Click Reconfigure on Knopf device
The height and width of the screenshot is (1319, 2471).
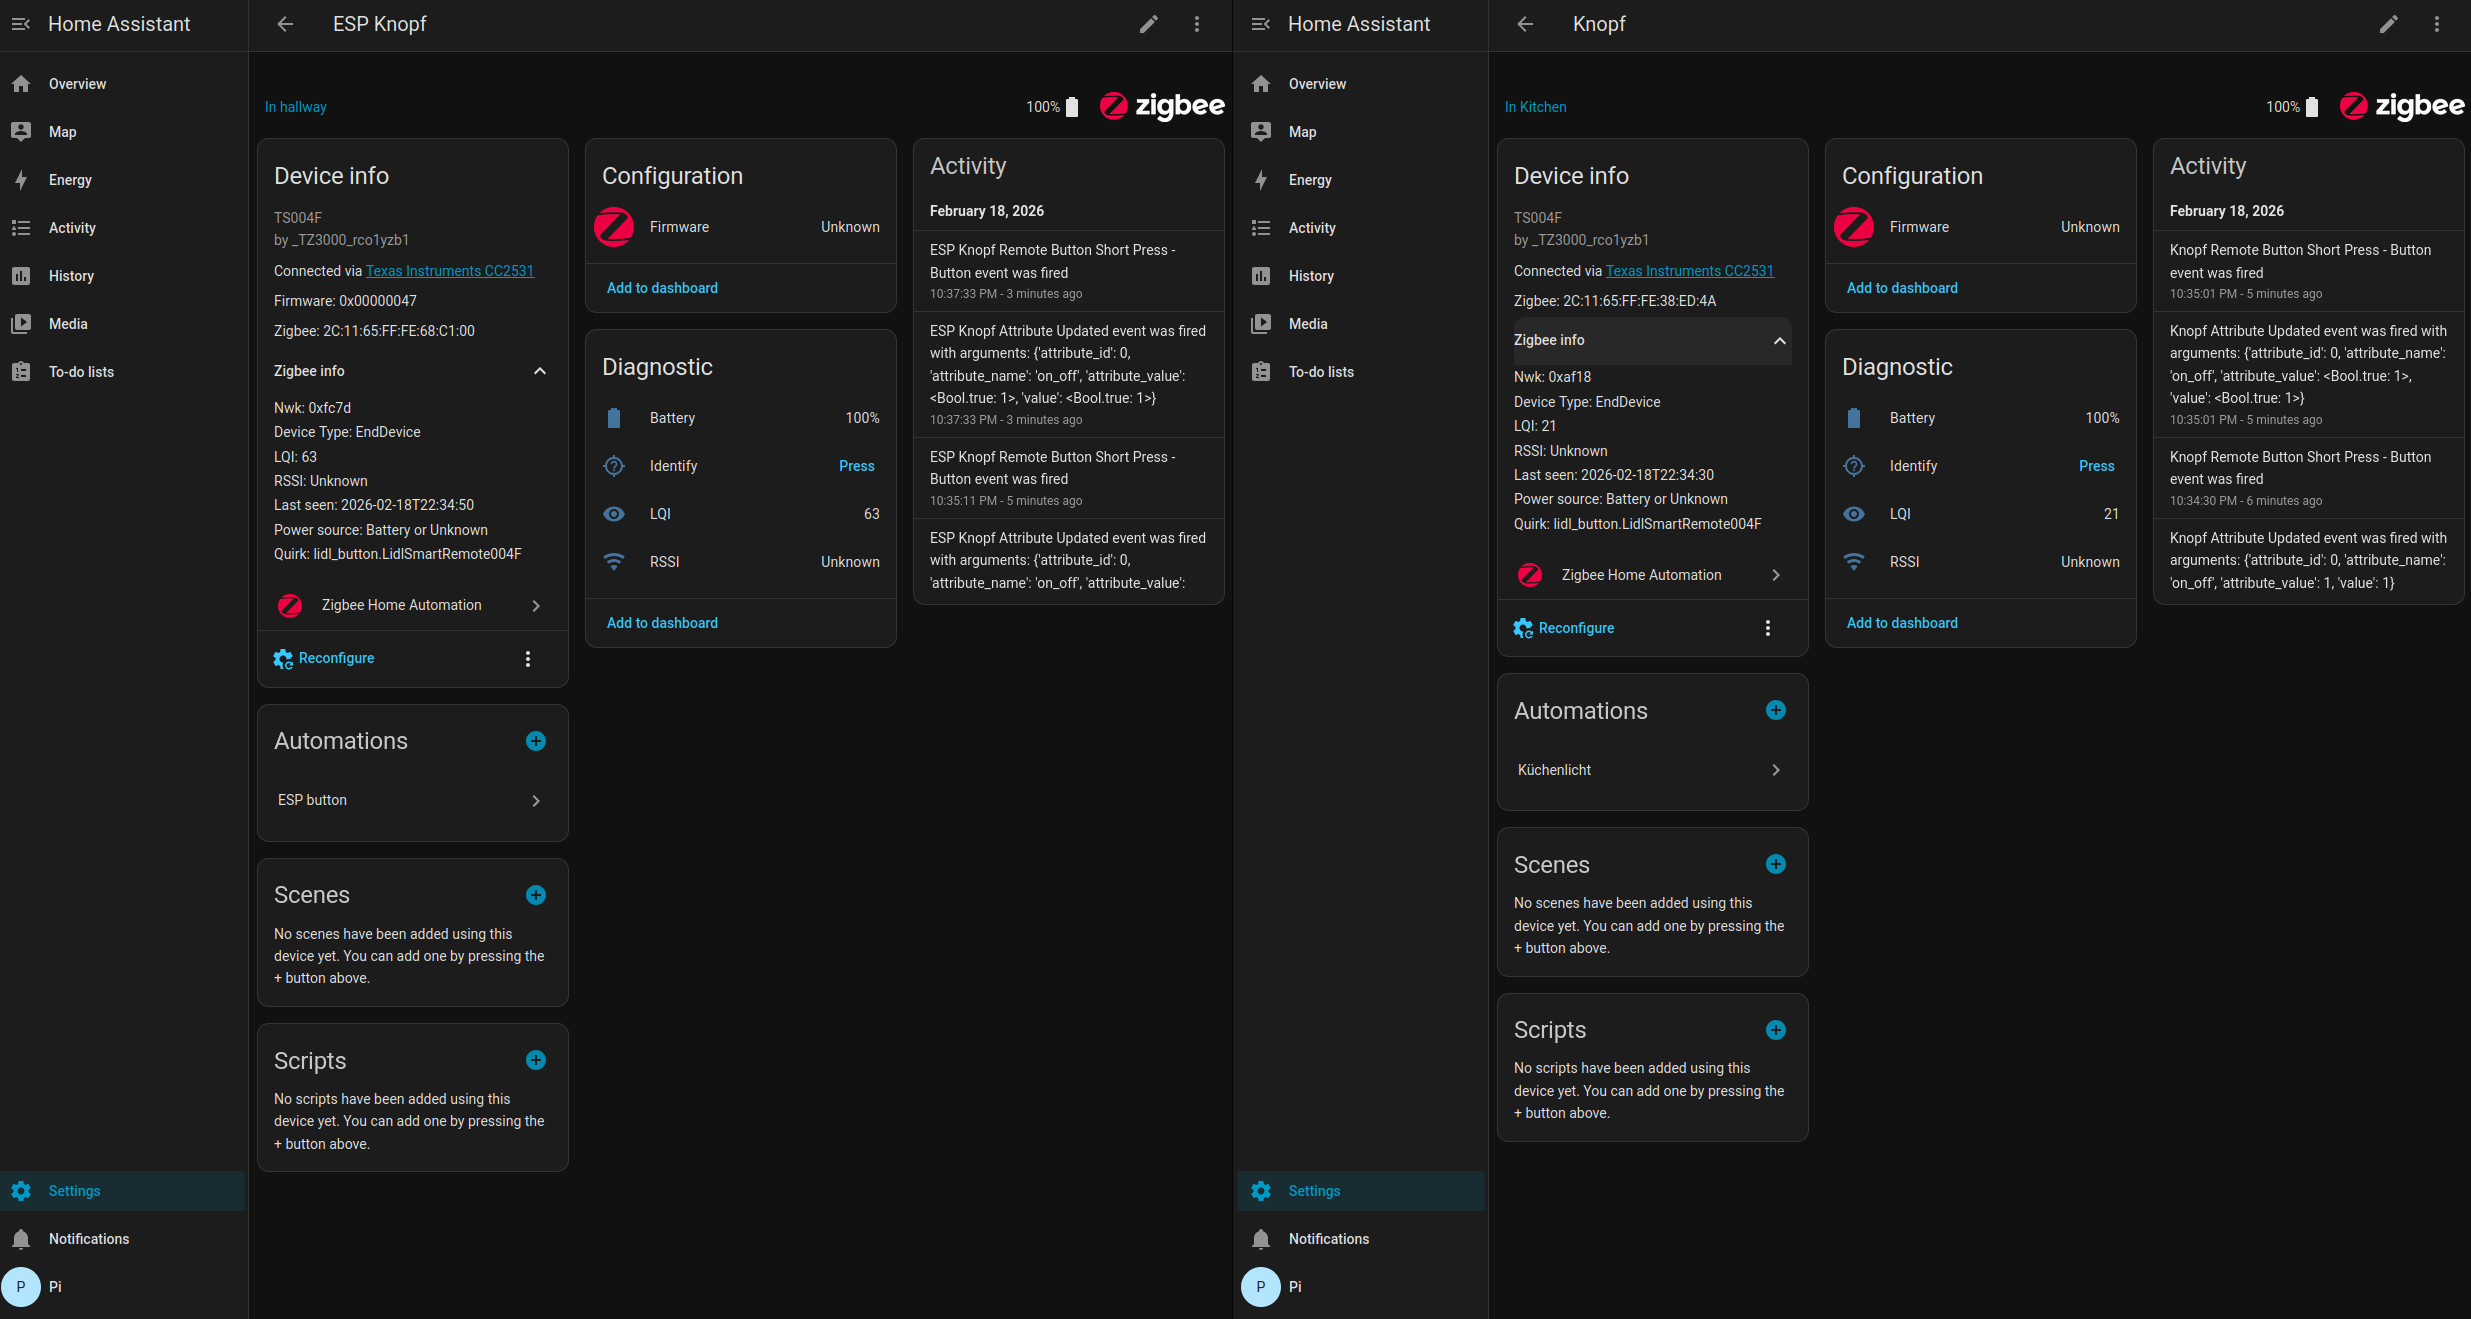(1575, 628)
